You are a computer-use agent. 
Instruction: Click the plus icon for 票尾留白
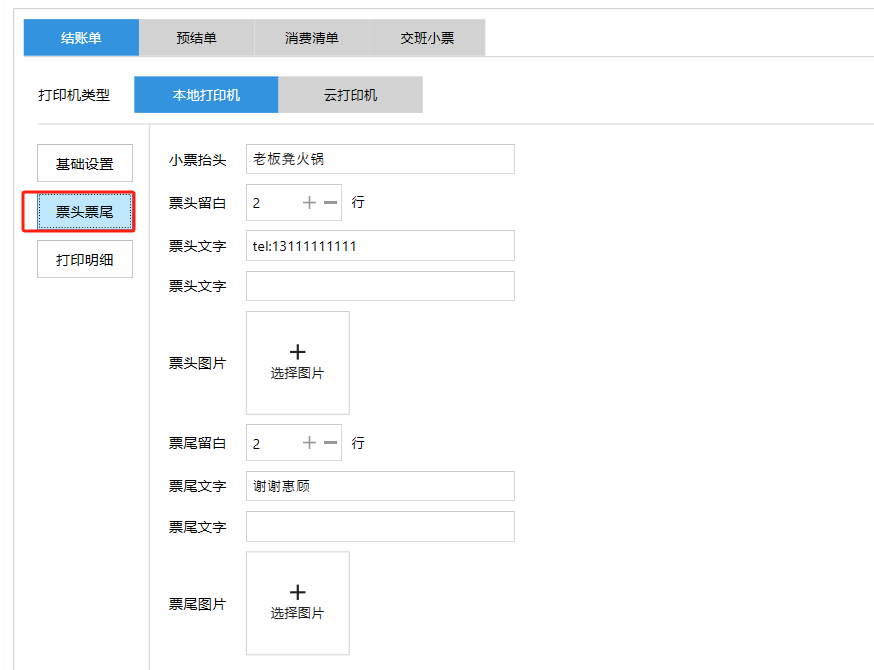point(309,443)
